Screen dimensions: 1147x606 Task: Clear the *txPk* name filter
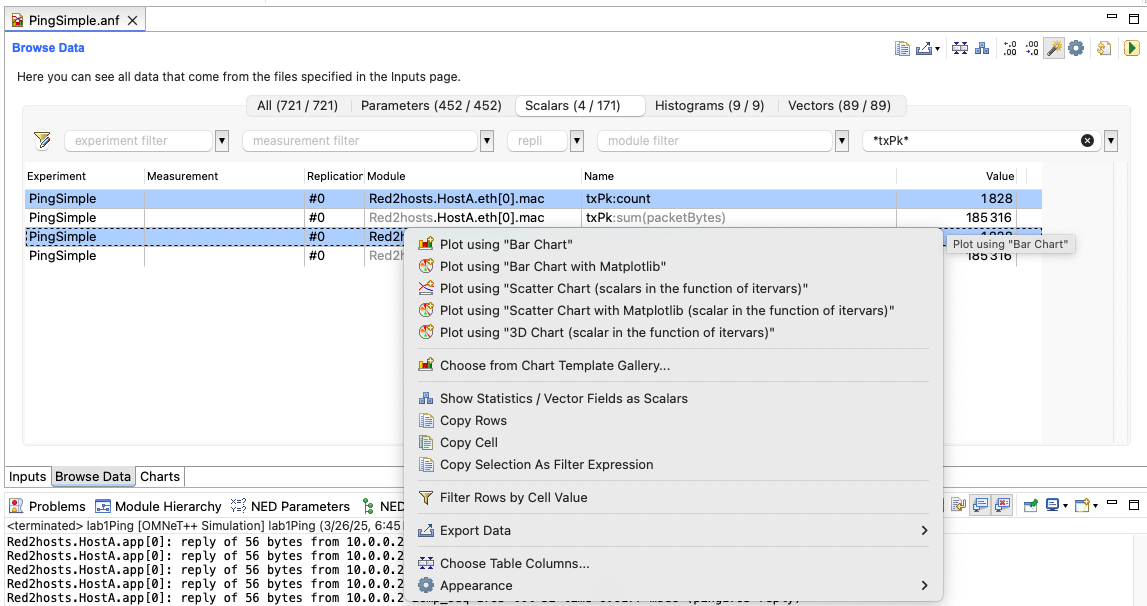(x=1088, y=141)
